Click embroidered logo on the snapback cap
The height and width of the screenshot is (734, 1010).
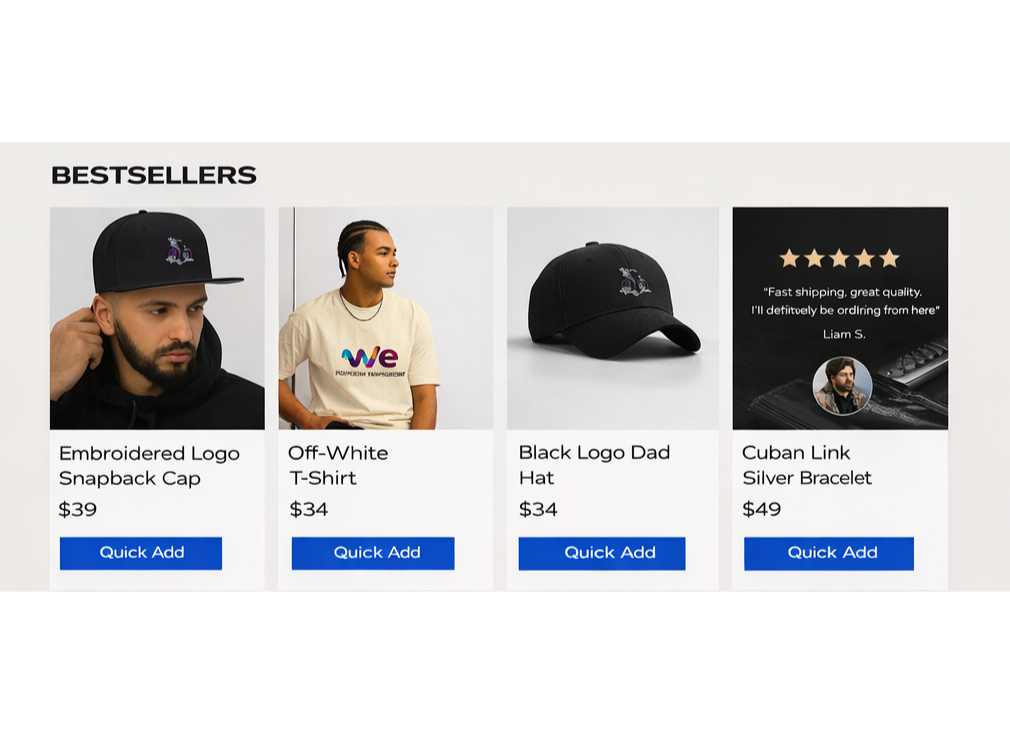click(180, 251)
